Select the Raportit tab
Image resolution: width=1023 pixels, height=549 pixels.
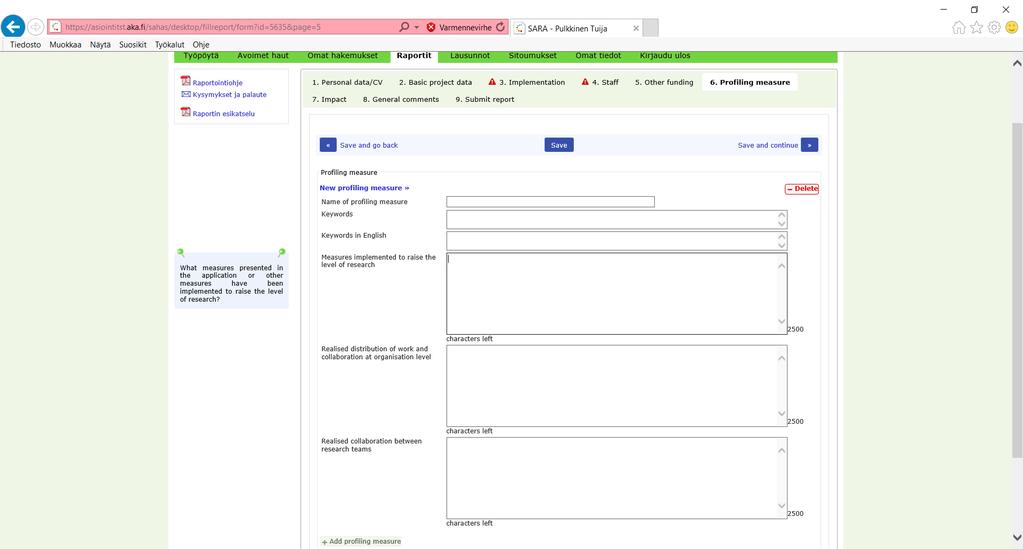(414, 56)
